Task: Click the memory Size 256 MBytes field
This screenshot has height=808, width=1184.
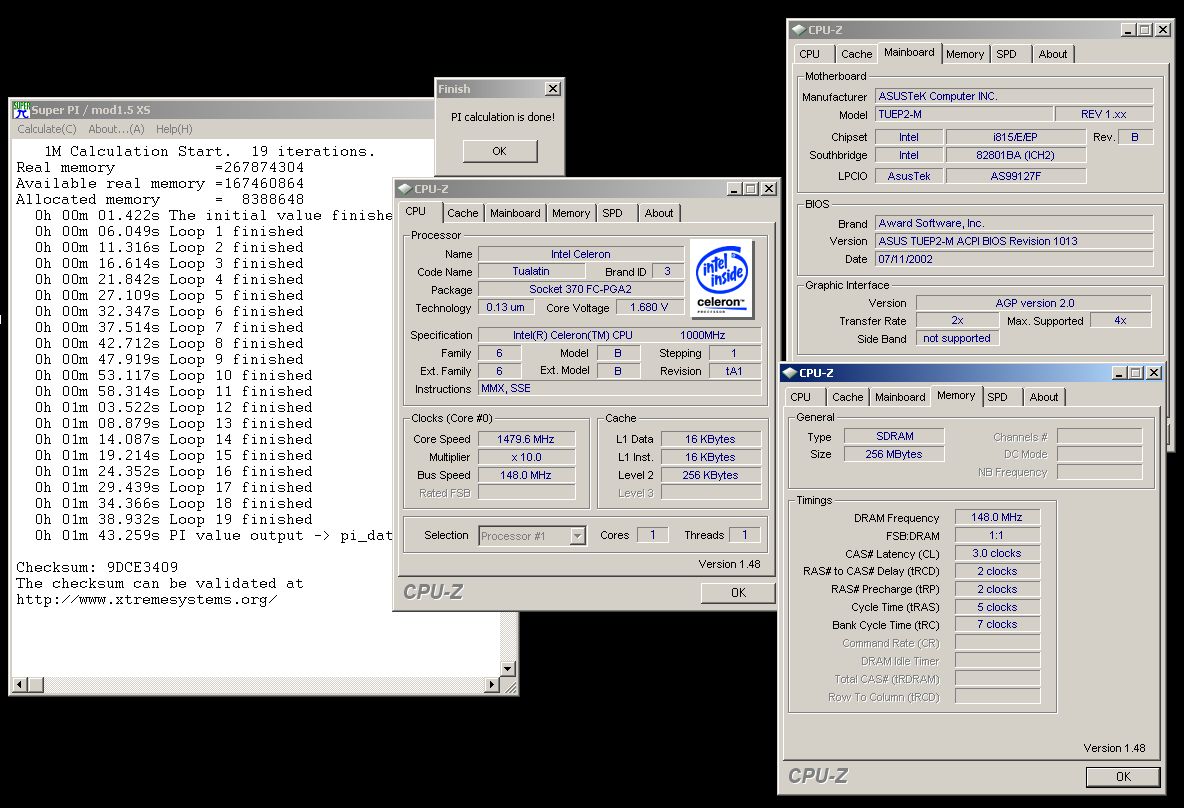Action: pyautogui.click(x=894, y=455)
